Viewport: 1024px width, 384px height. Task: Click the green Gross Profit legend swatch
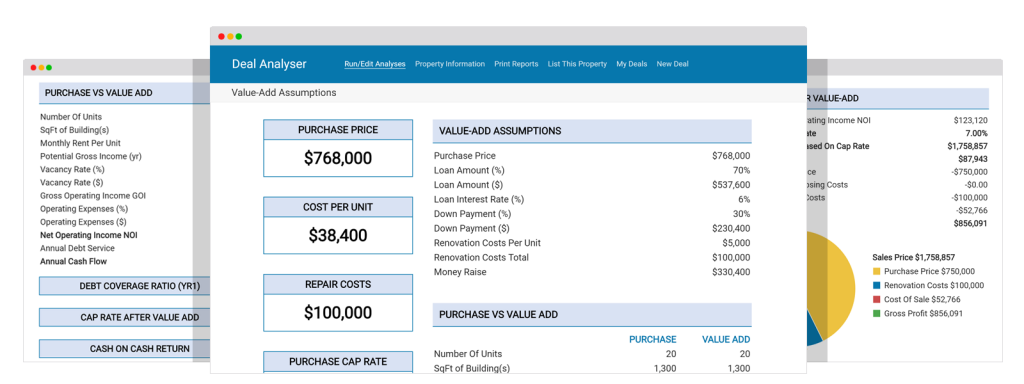point(876,313)
